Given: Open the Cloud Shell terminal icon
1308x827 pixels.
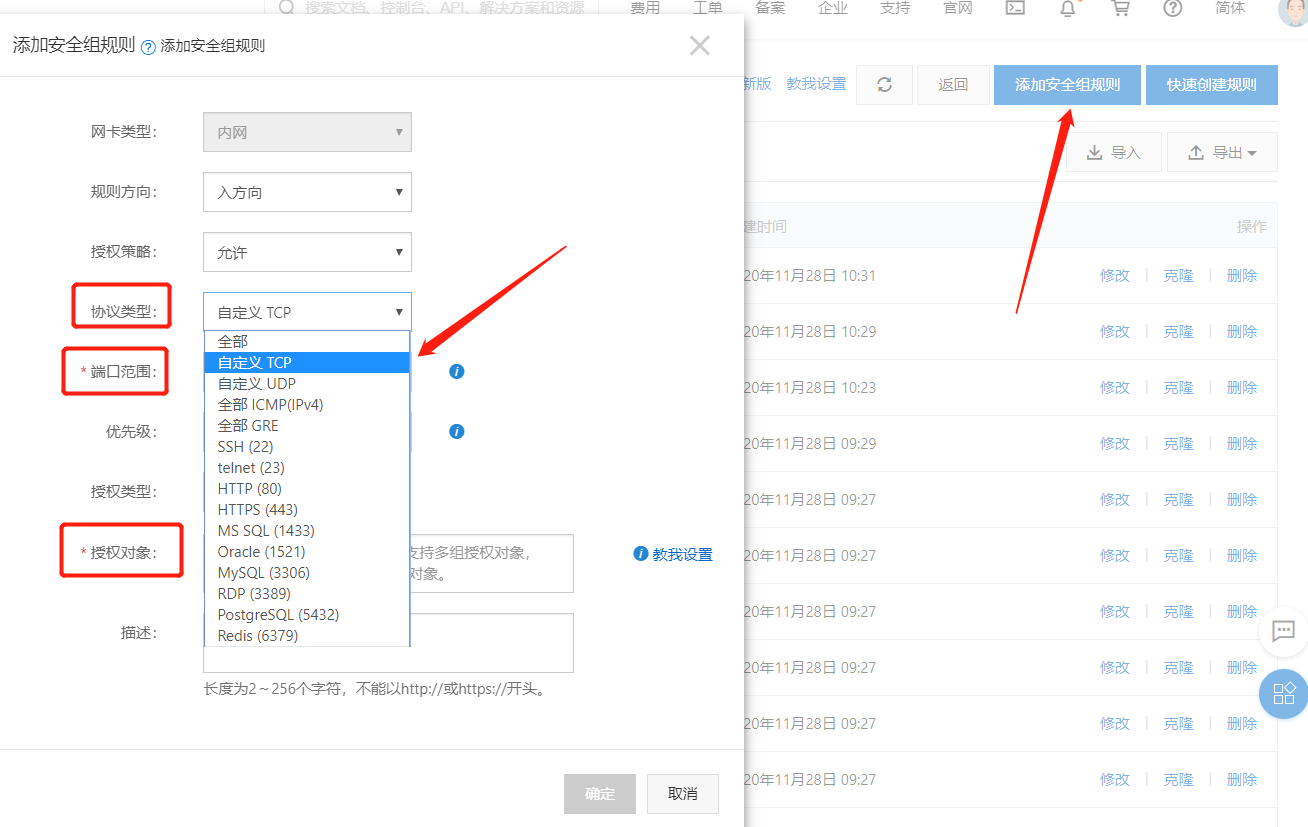Looking at the screenshot, I should (x=1015, y=8).
